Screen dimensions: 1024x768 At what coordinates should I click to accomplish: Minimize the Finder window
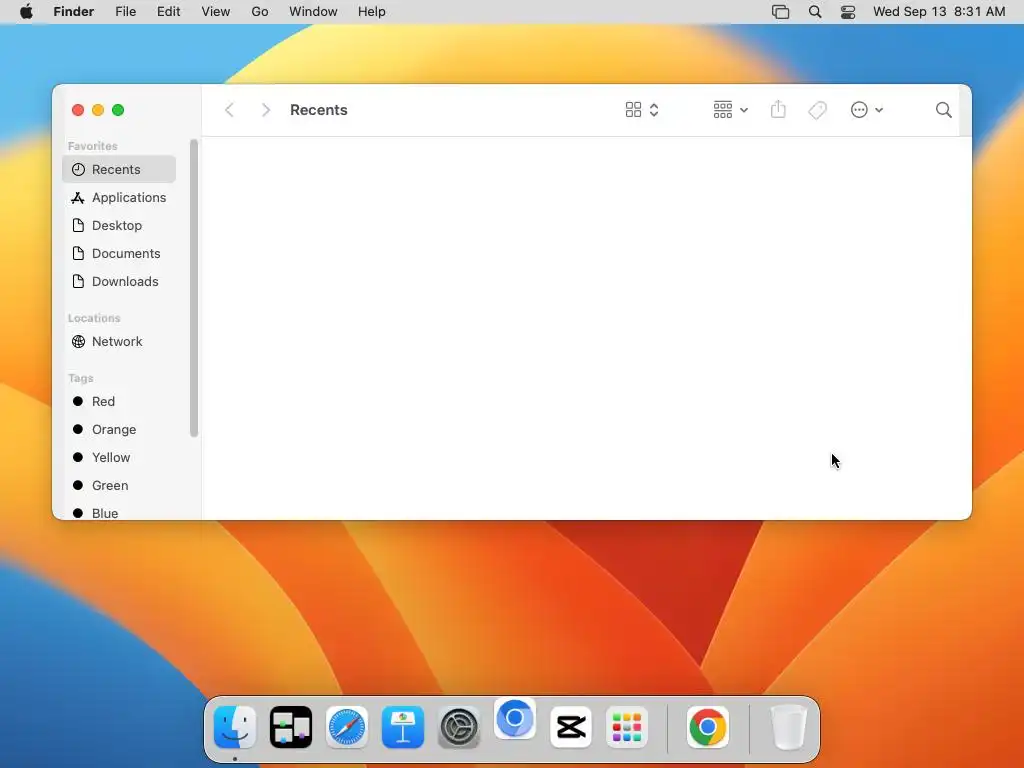coord(98,110)
